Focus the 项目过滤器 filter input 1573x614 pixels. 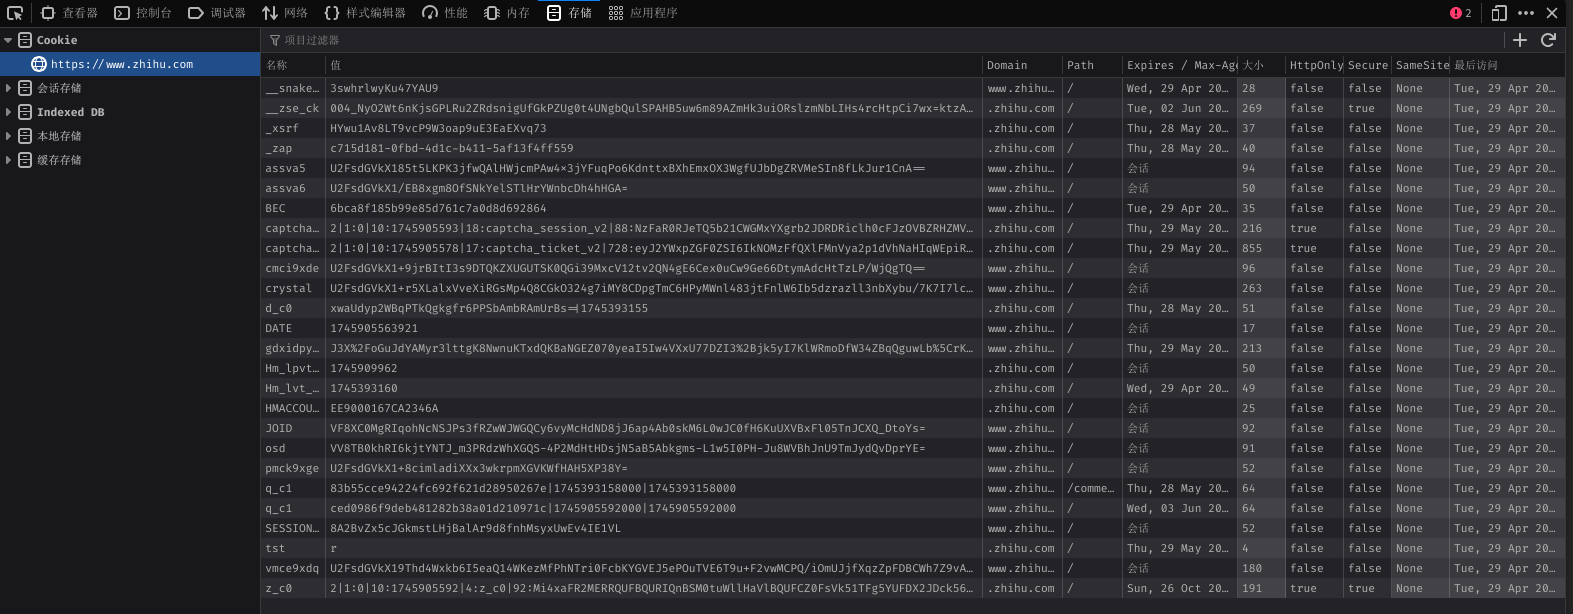point(600,40)
